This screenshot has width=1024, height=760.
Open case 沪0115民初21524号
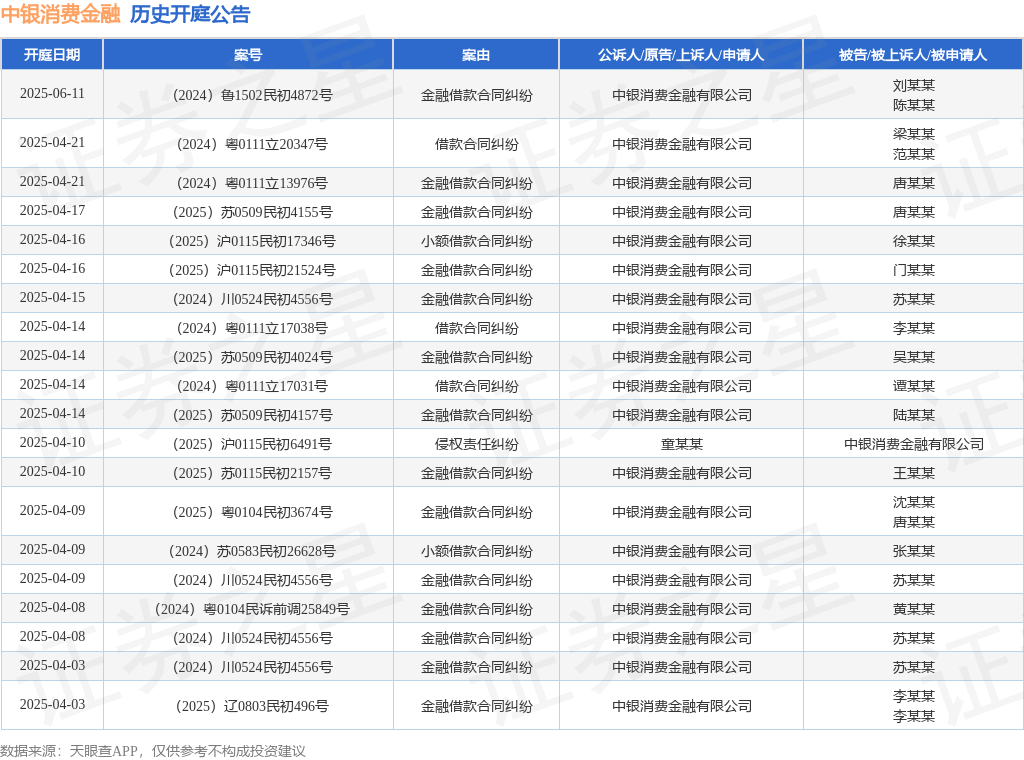pos(253,270)
